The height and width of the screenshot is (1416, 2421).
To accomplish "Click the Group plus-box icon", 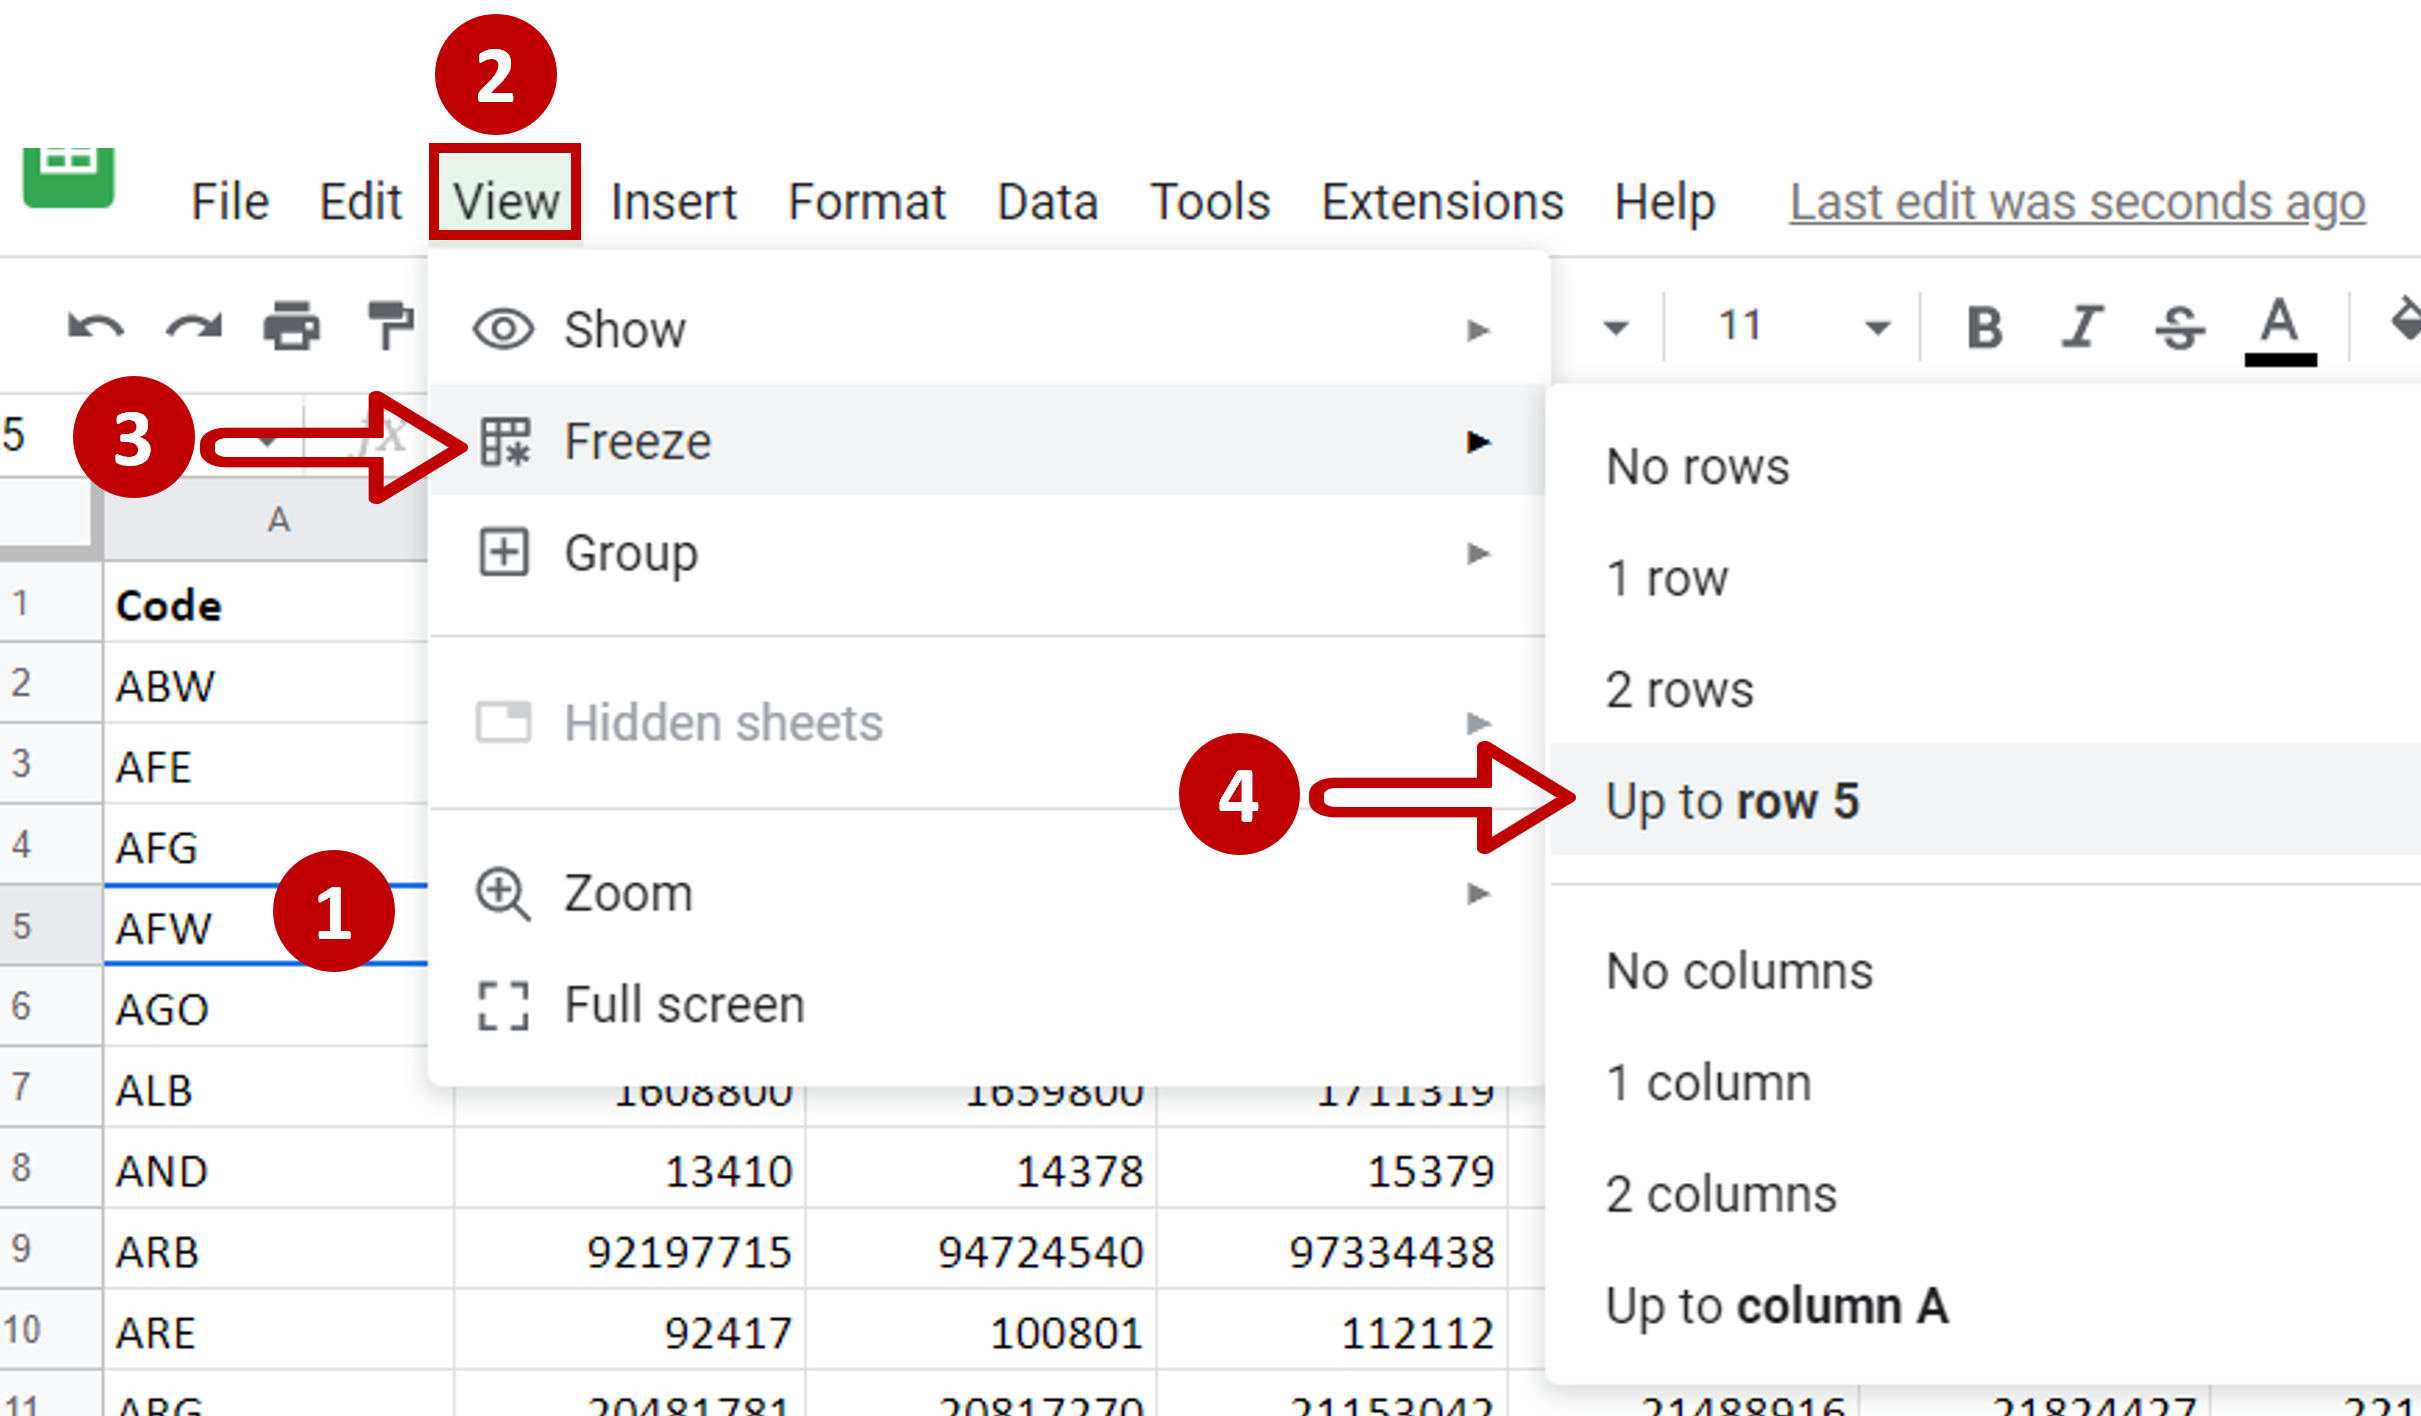I will point(504,553).
